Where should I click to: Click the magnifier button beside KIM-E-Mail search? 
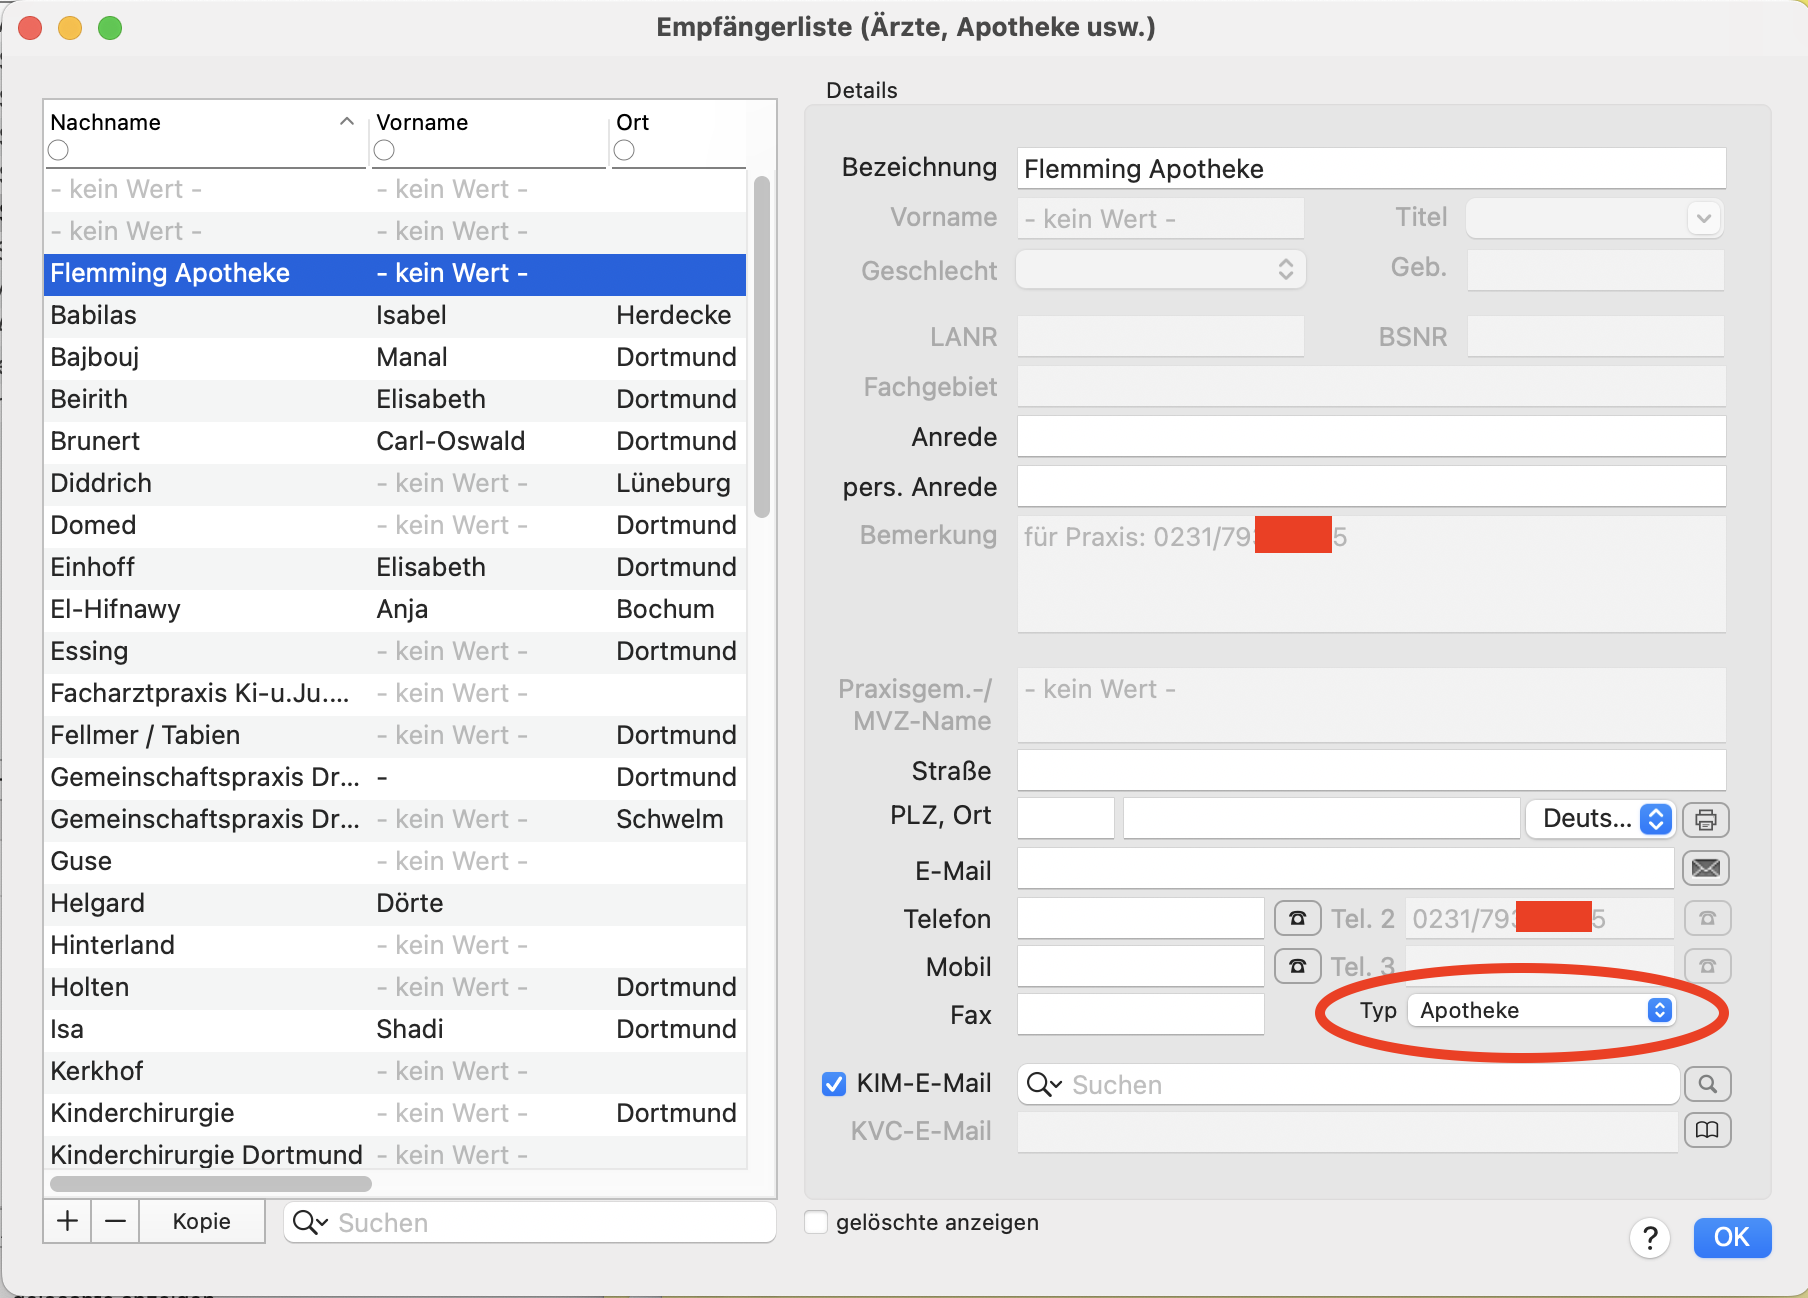click(1707, 1084)
